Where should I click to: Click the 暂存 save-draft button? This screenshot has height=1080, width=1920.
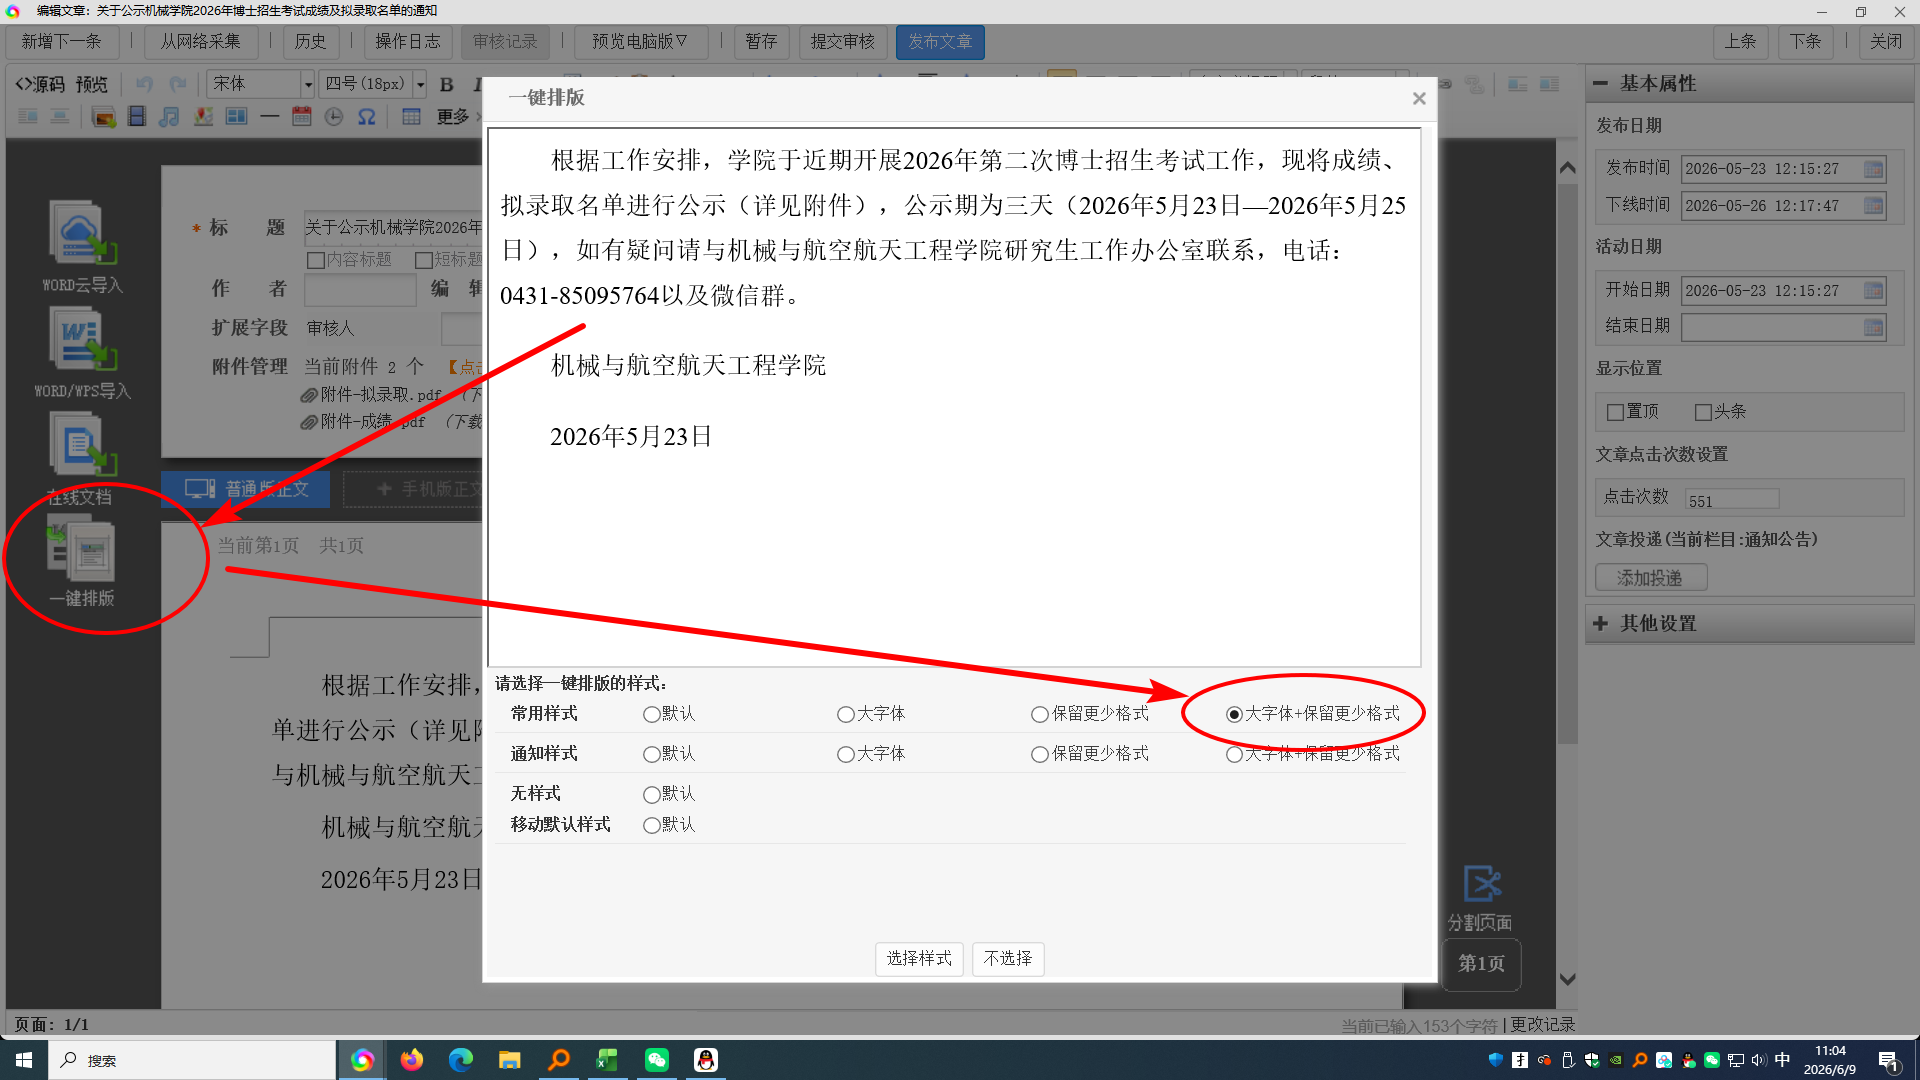tap(761, 42)
